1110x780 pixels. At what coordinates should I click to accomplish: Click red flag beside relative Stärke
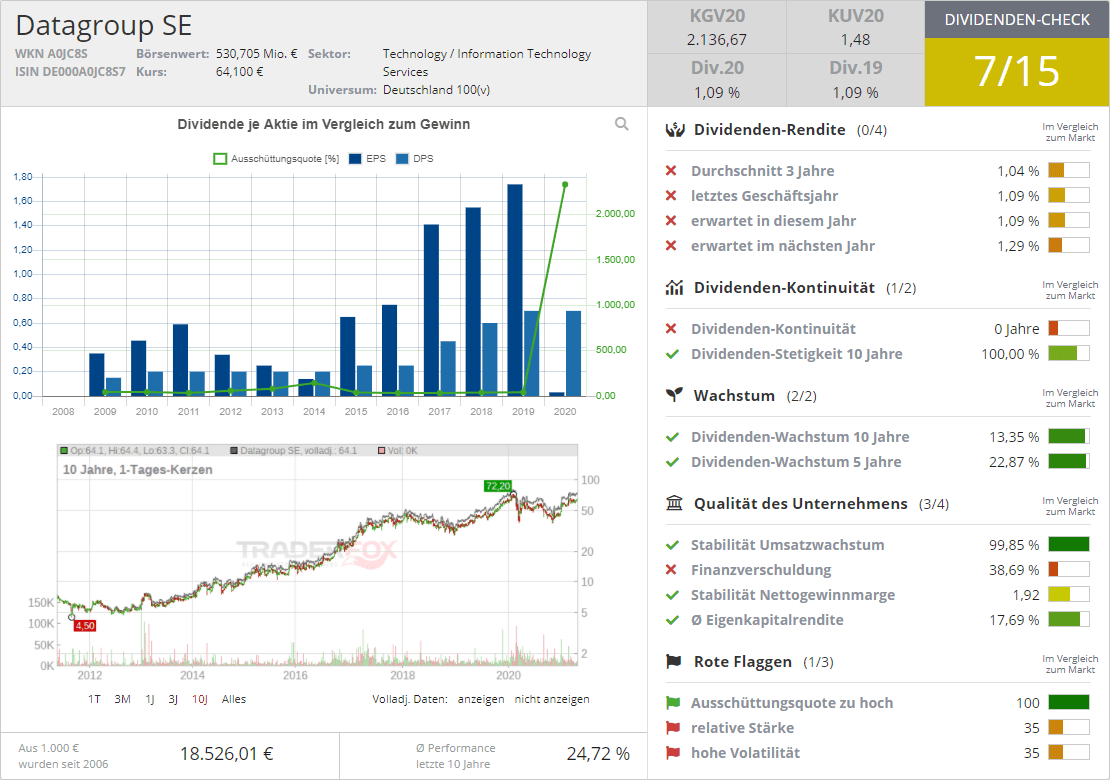click(x=673, y=728)
